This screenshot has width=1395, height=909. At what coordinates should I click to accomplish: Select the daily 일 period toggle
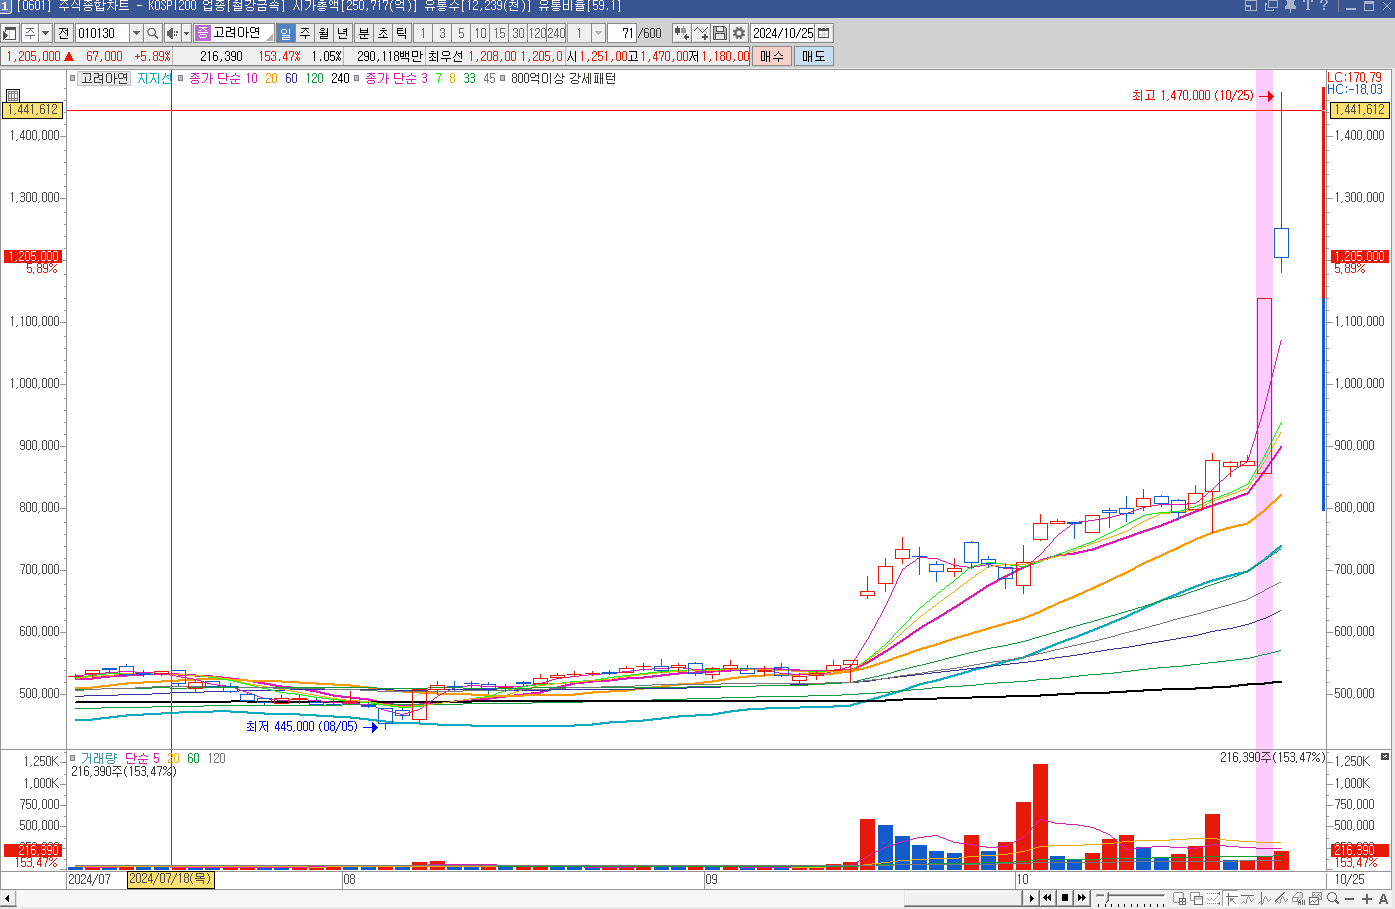click(286, 33)
